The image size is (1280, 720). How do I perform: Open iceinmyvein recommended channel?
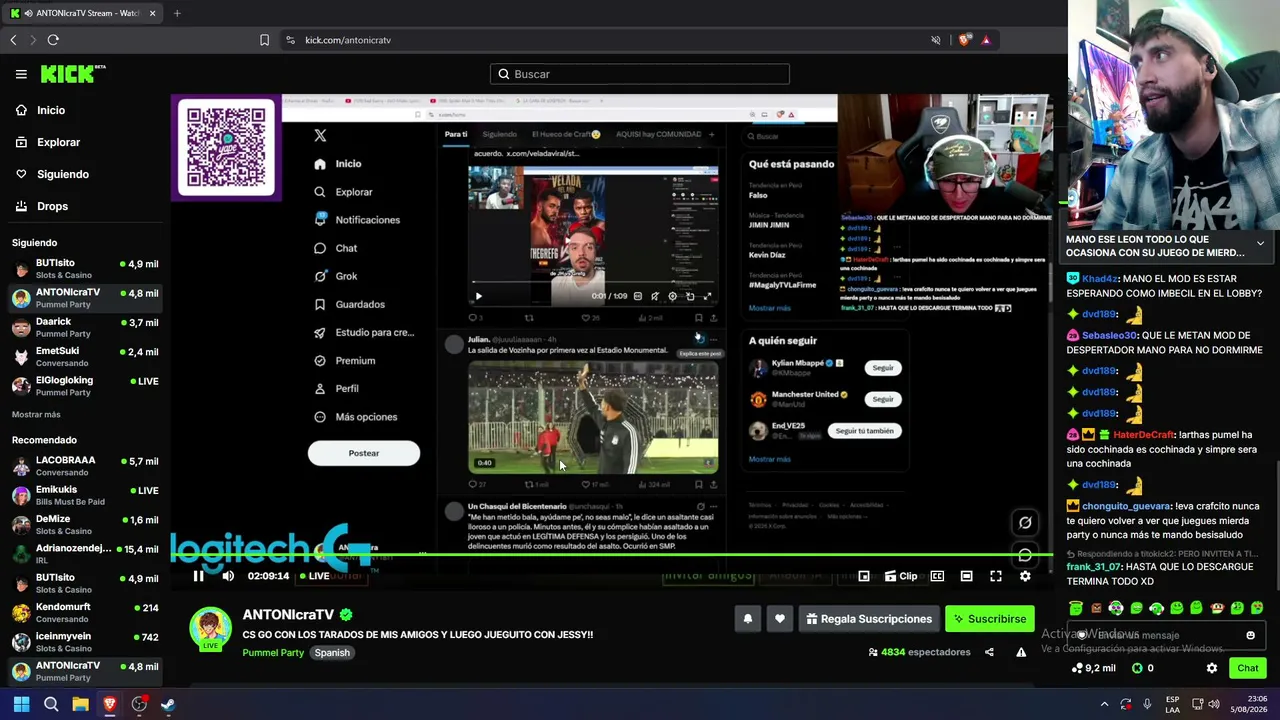84,642
